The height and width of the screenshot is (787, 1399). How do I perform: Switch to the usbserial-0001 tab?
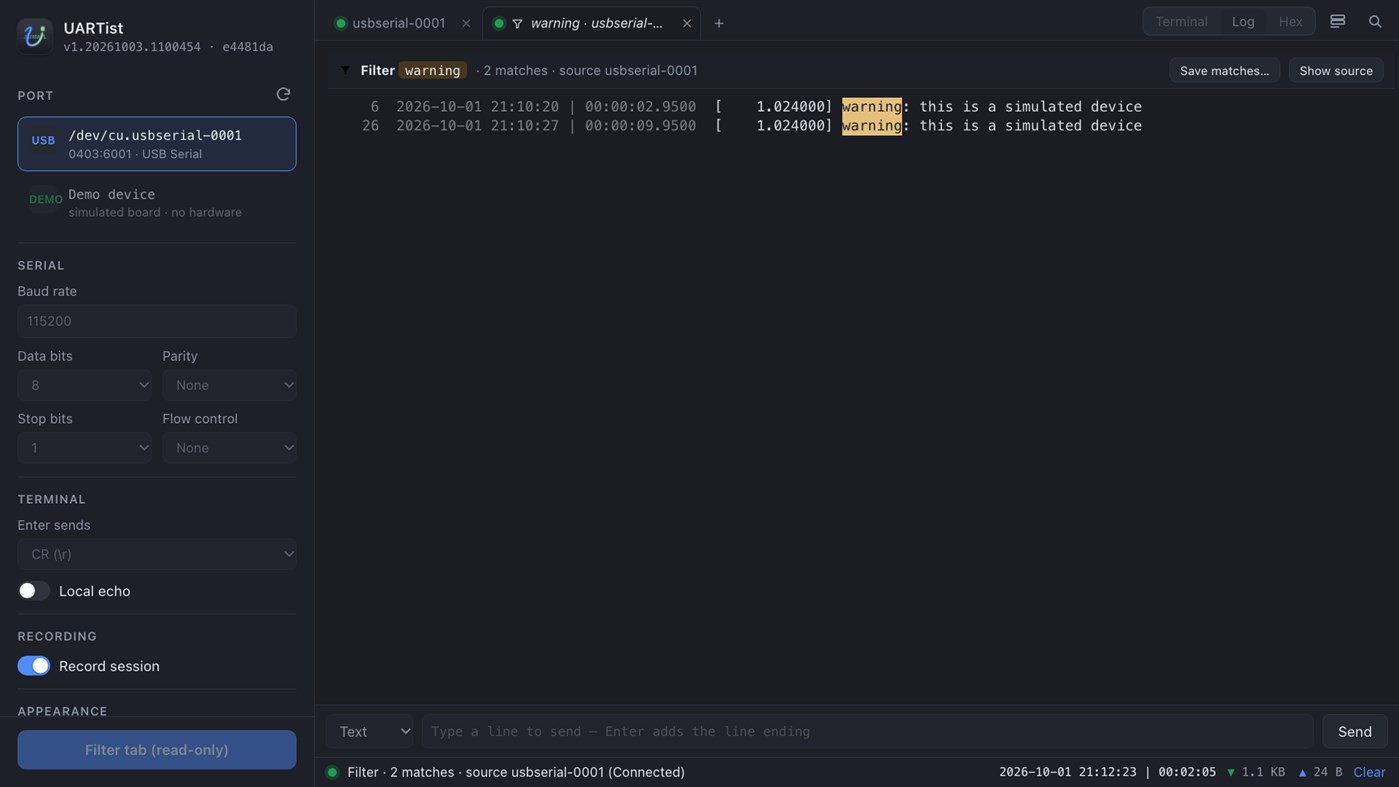pyautogui.click(x=399, y=23)
